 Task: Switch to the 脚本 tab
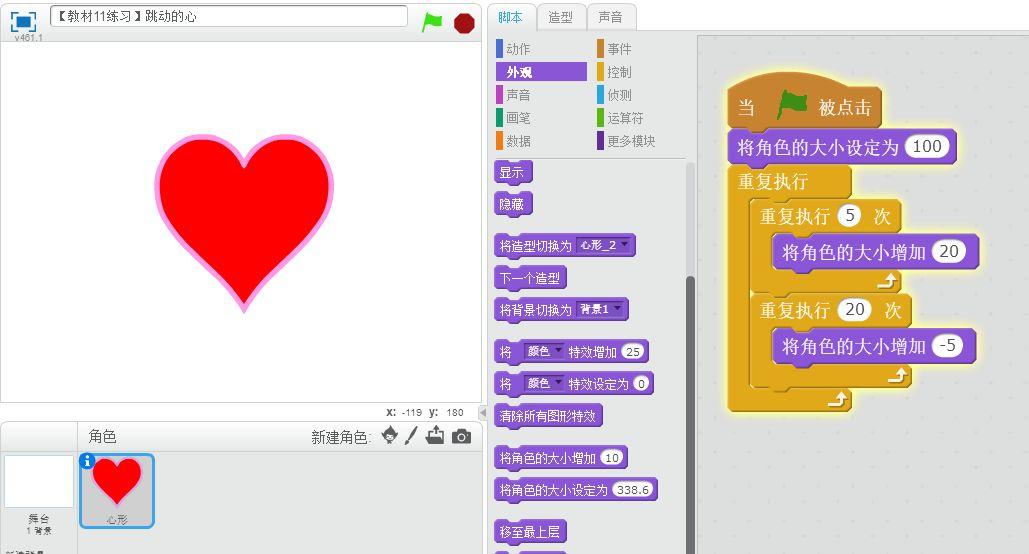[x=511, y=17]
